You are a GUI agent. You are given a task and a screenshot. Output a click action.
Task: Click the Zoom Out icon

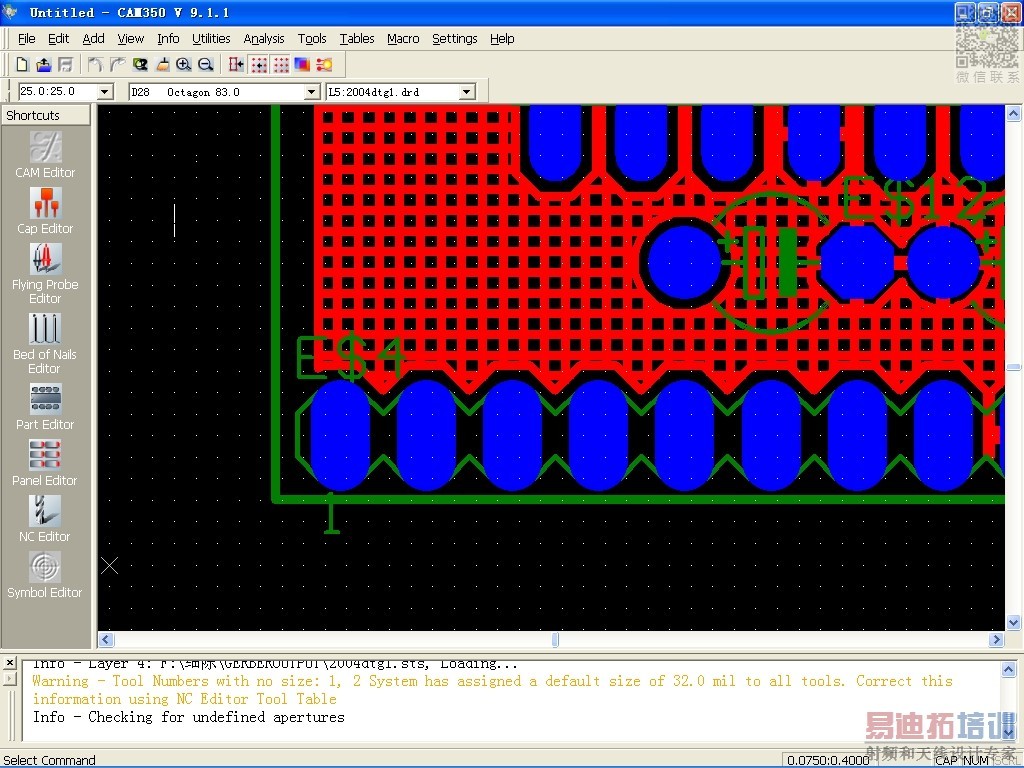point(205,64)
